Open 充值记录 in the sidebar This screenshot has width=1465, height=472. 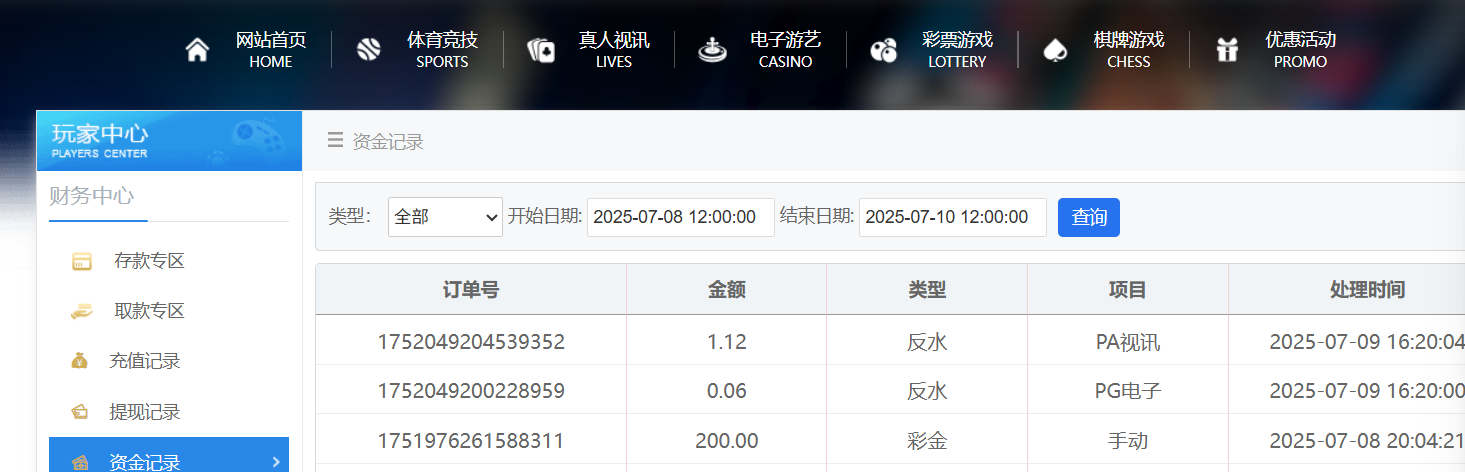click(x=144, y=361)
